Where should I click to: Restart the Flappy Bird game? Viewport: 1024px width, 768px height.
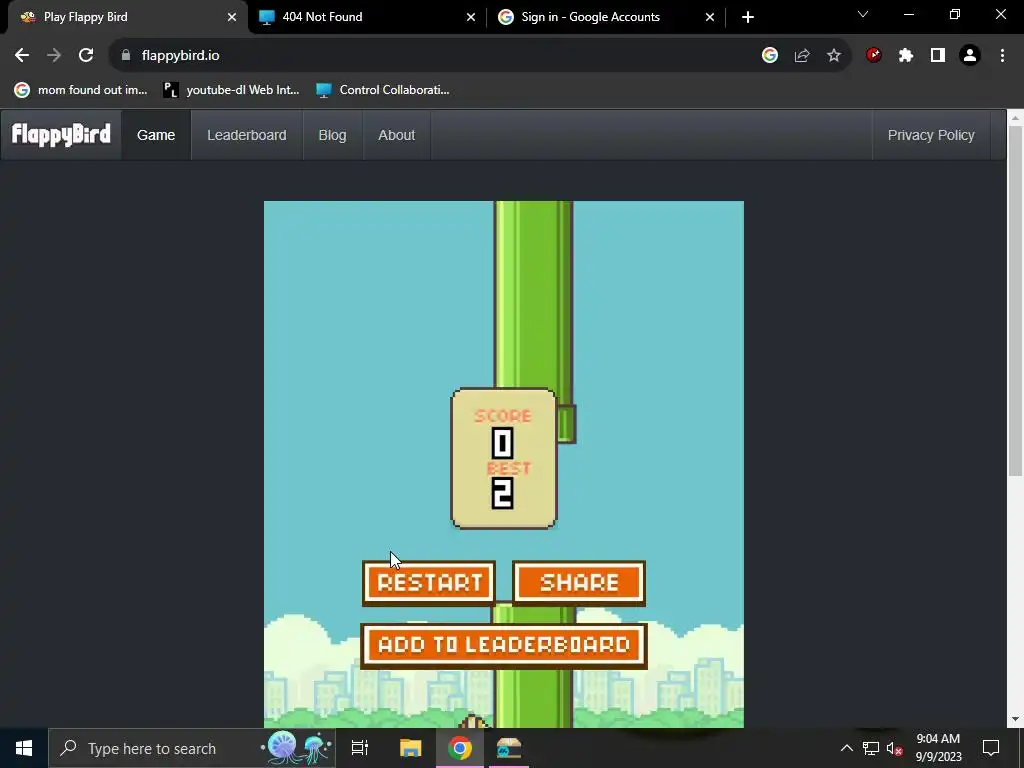click(429, 583)
